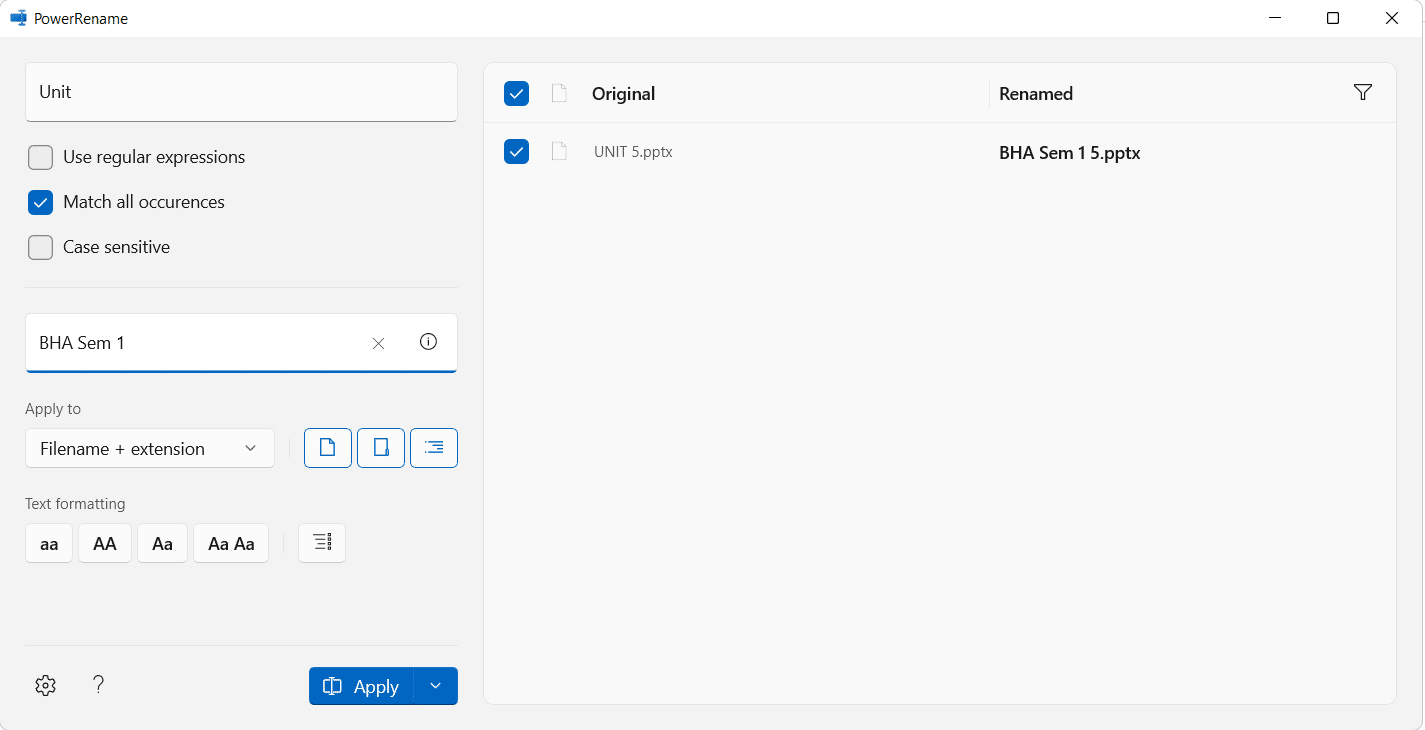This screenshot has height=730, width=1425.
Task: Apply lowercase 'aa' text formatting
Action: point(49,544)
